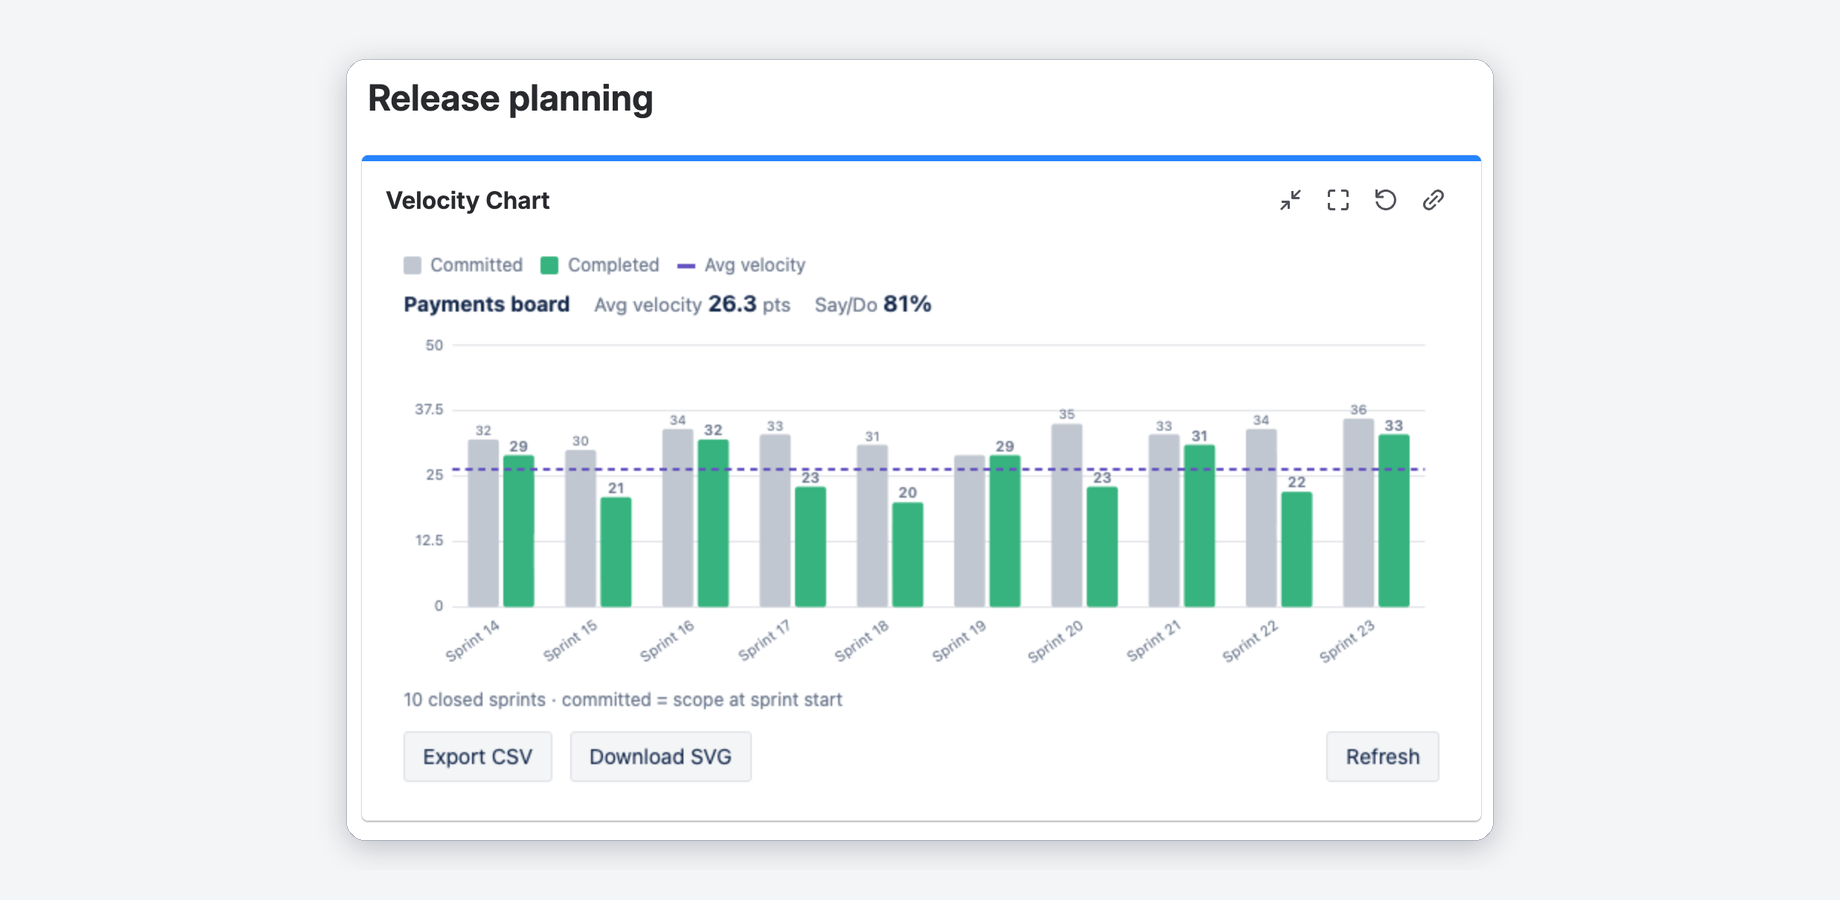Select the Sprint 15 completed bar (21)
Image resolution: width=1840 pixels, height=900 pixels.
616,552
